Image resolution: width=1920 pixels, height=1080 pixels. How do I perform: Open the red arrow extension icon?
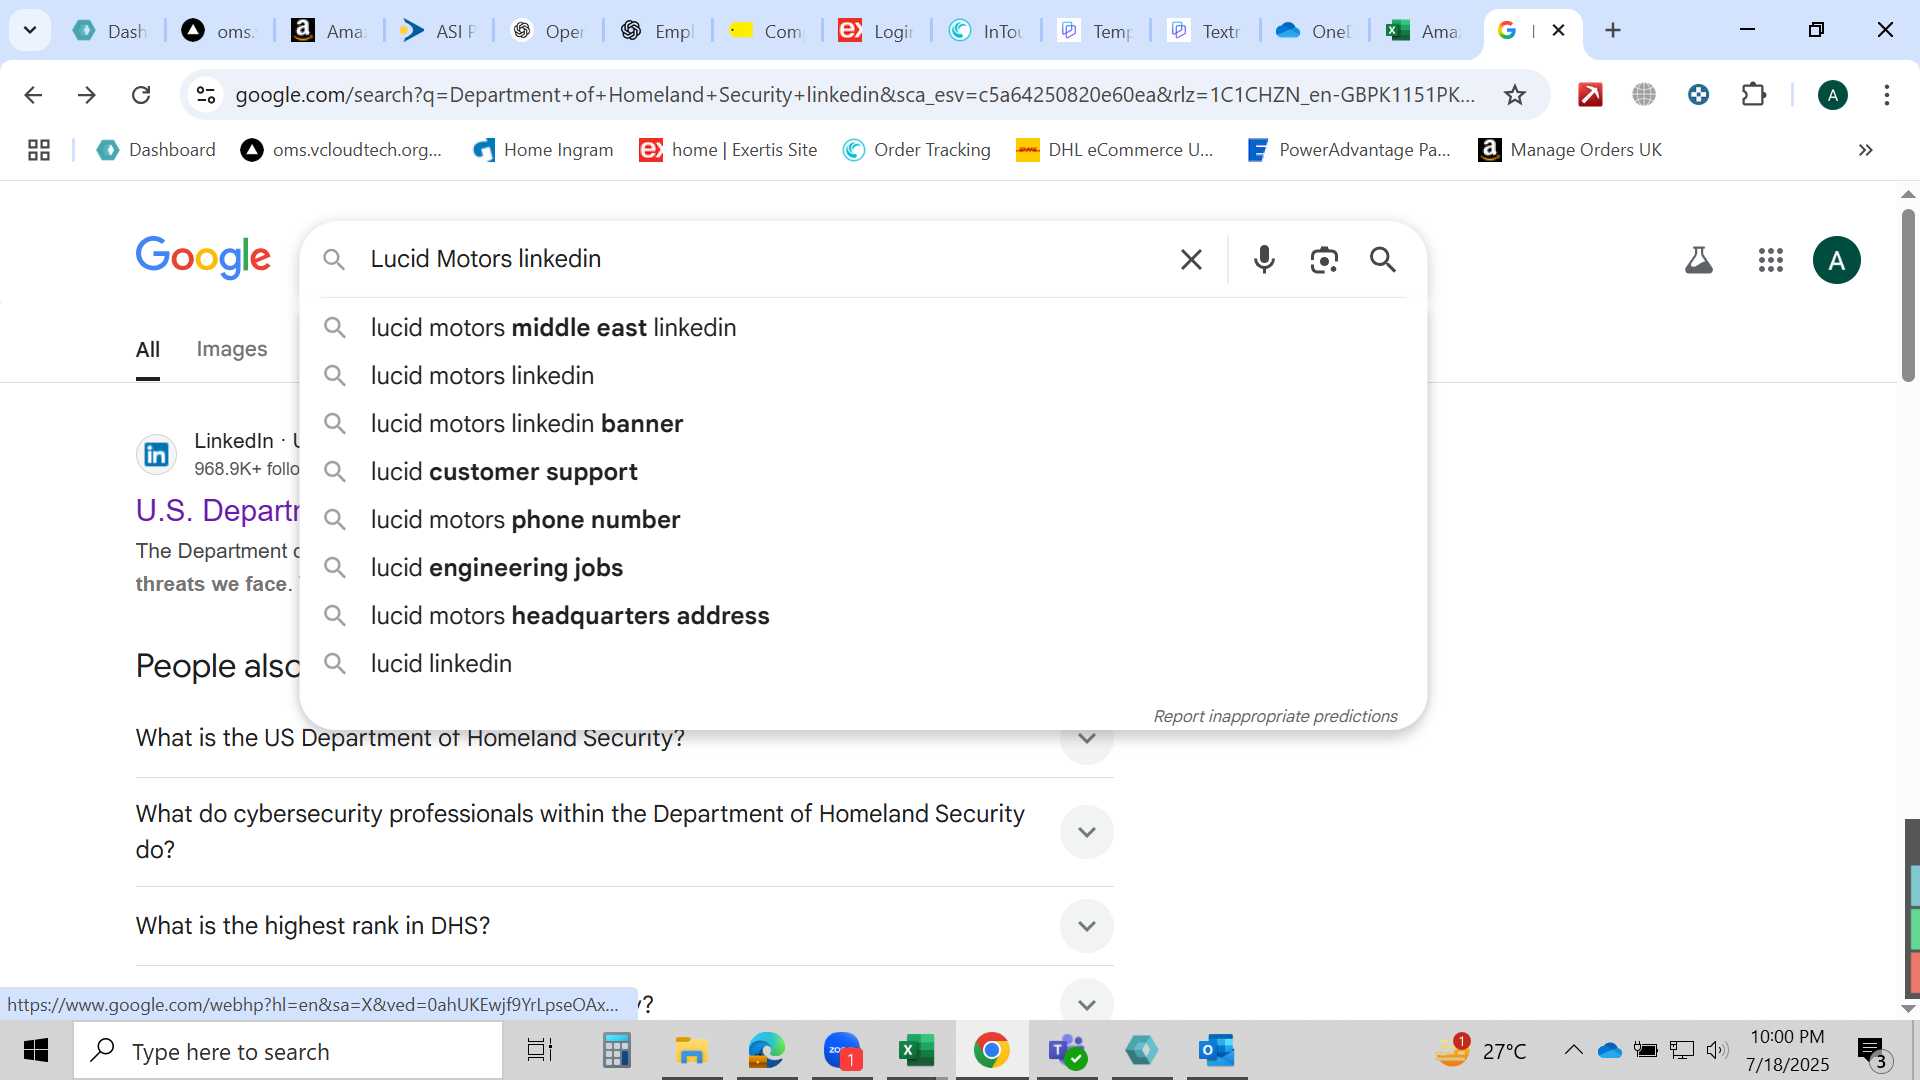pos(1590,95)
